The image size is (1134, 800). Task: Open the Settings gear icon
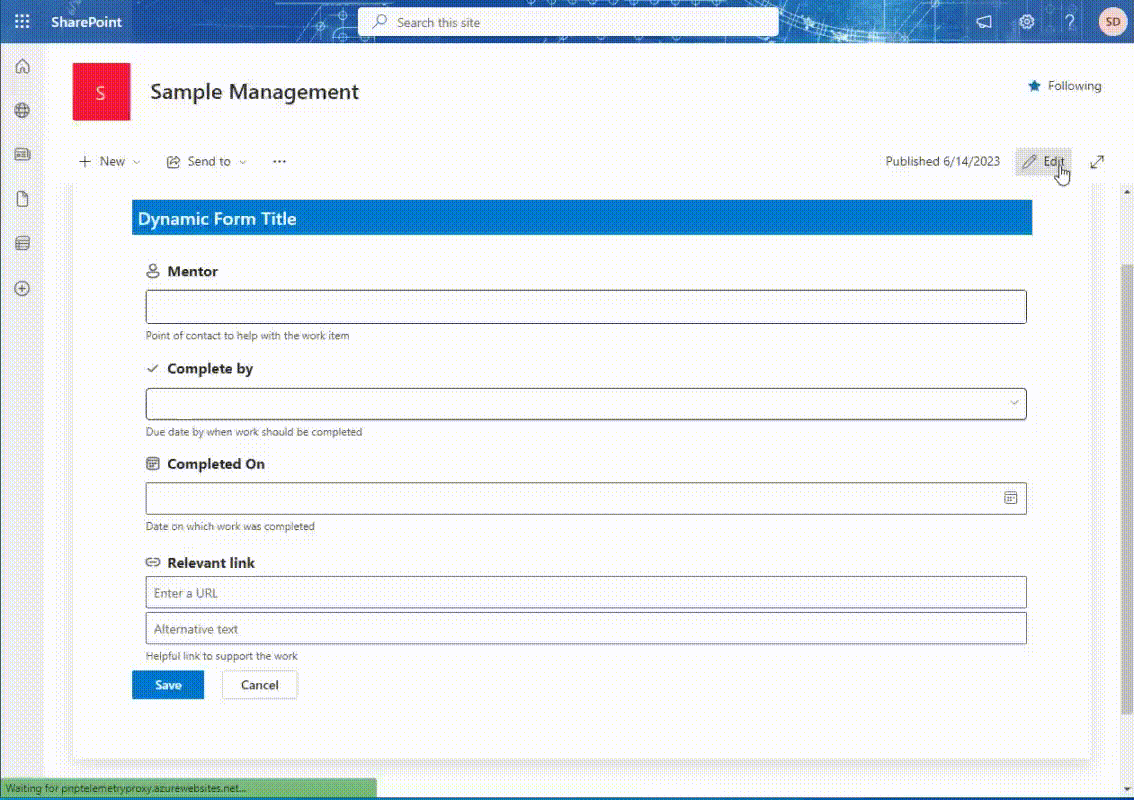click(1026, 22)
